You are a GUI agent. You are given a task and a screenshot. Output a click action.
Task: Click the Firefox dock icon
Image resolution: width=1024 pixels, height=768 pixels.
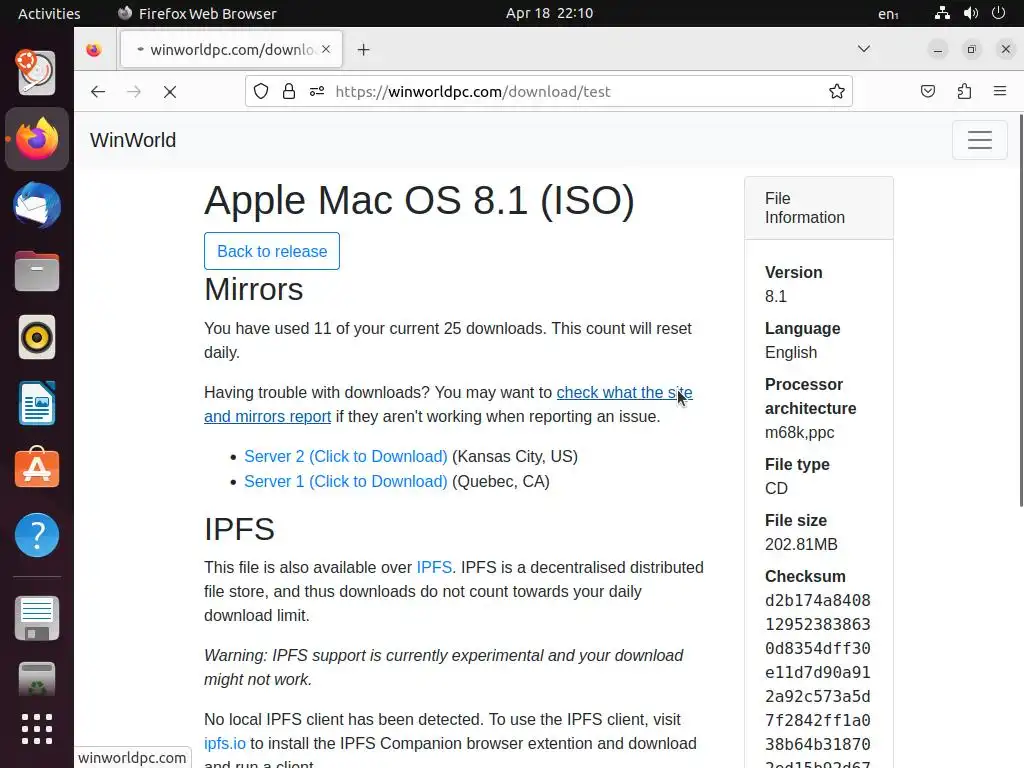[37, 139]
